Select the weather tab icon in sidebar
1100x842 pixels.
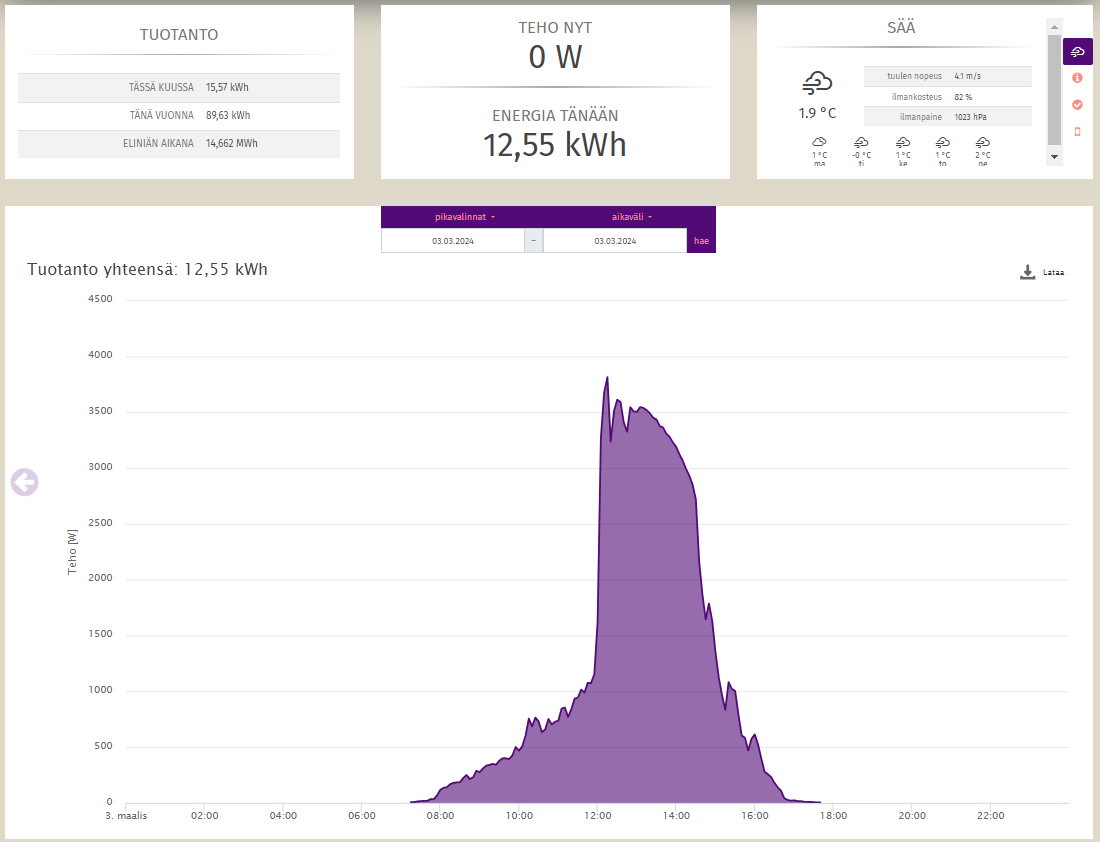[x=1077, y=51]
